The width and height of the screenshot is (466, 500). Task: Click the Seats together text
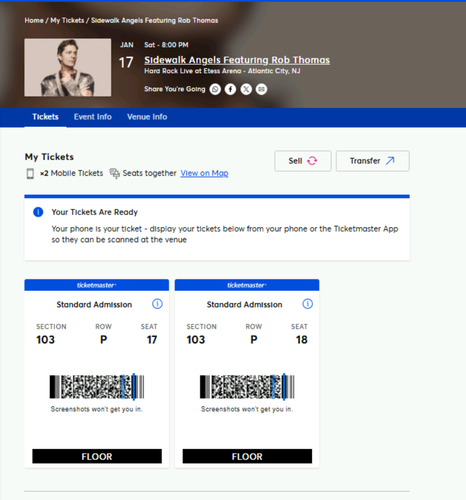coord(149,173)
